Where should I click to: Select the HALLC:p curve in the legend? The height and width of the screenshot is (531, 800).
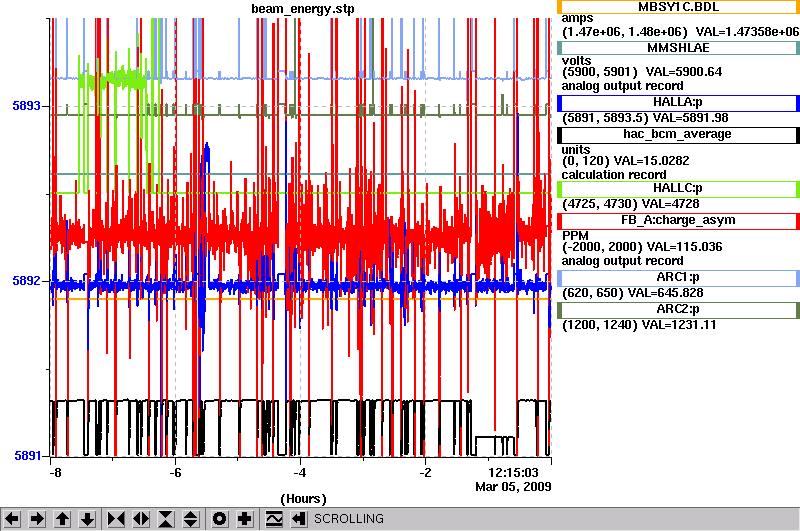(x=678, y=189)
